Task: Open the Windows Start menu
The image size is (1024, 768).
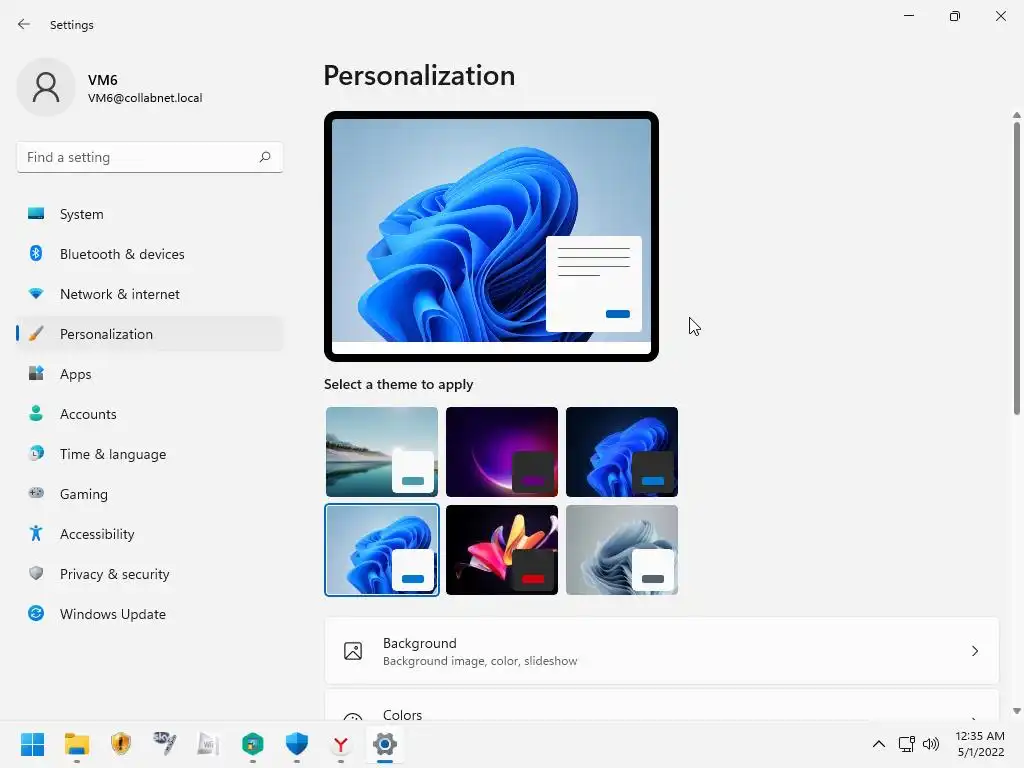Action: pyautogui.click(x=32, y=744)
